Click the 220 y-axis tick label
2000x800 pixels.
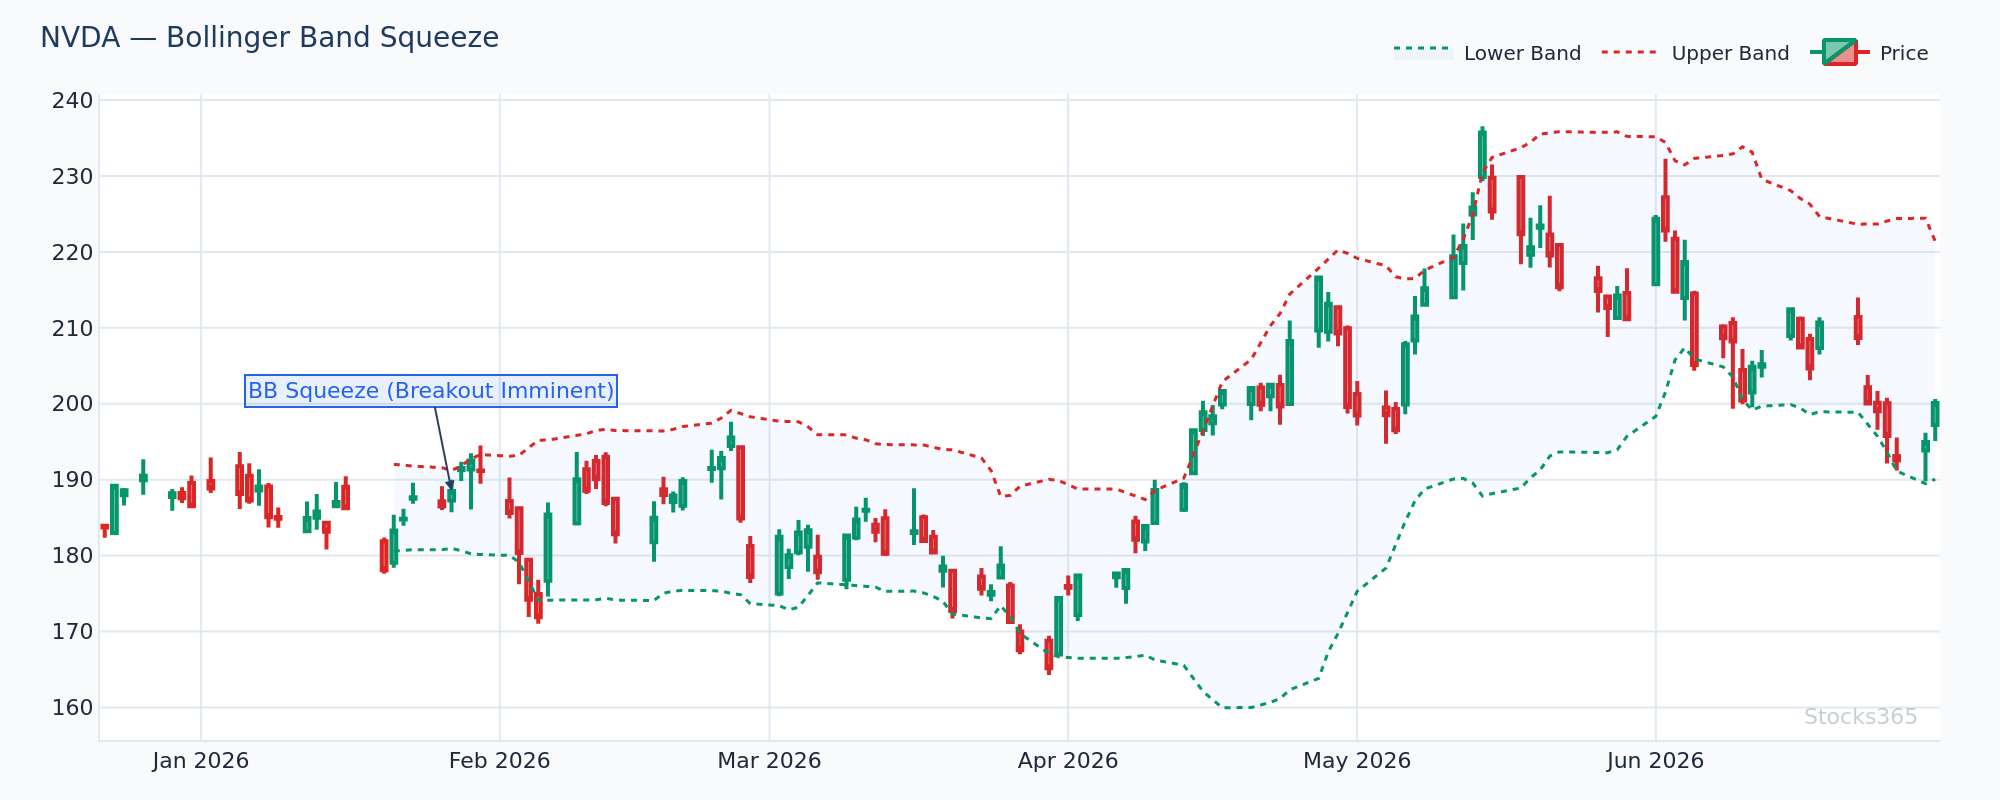pyautogui.click(x=73, y=253)
